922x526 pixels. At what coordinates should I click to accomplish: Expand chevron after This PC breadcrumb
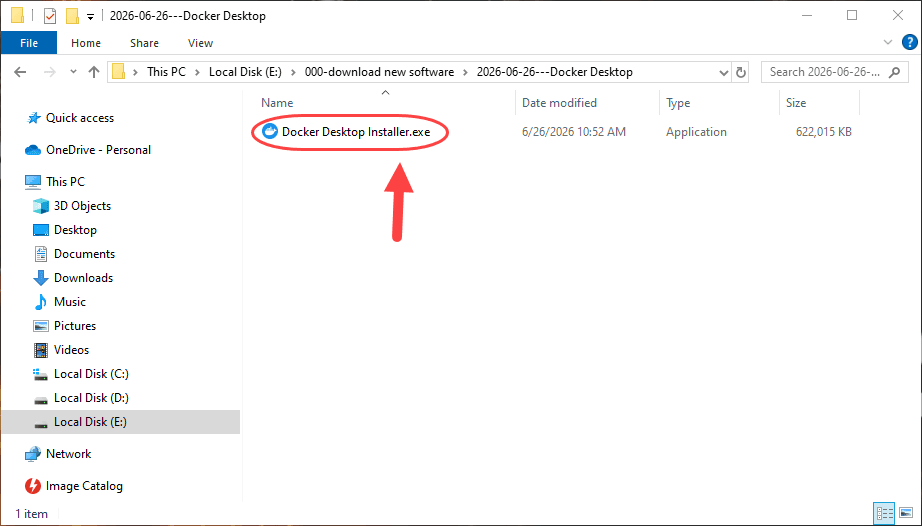197,72
